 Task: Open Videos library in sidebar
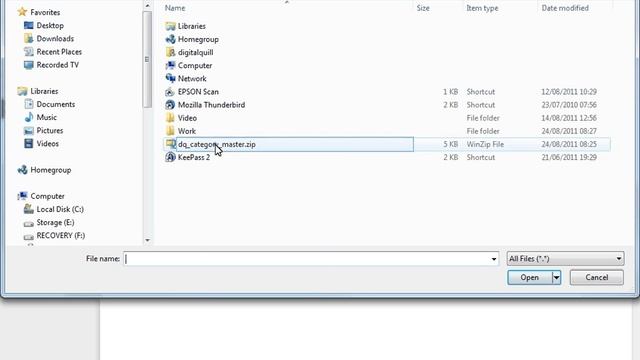pyautogui.click(x=48, y=143)
